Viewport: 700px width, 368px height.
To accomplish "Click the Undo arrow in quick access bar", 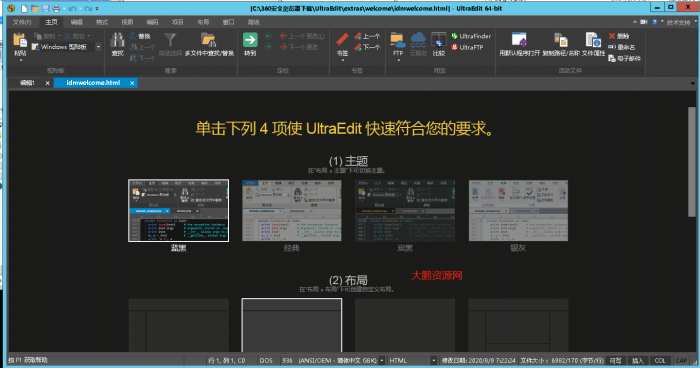I will (x=72, y=8).
